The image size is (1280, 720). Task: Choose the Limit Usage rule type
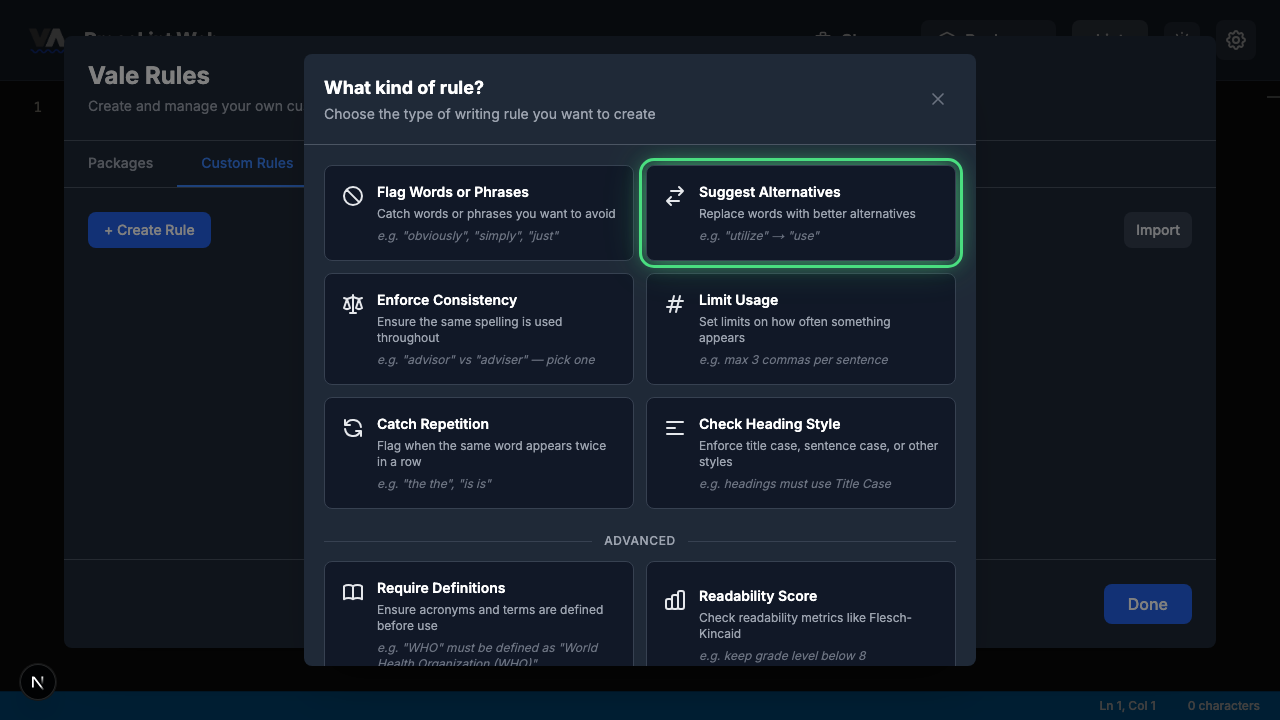click(x=801, y=329)
